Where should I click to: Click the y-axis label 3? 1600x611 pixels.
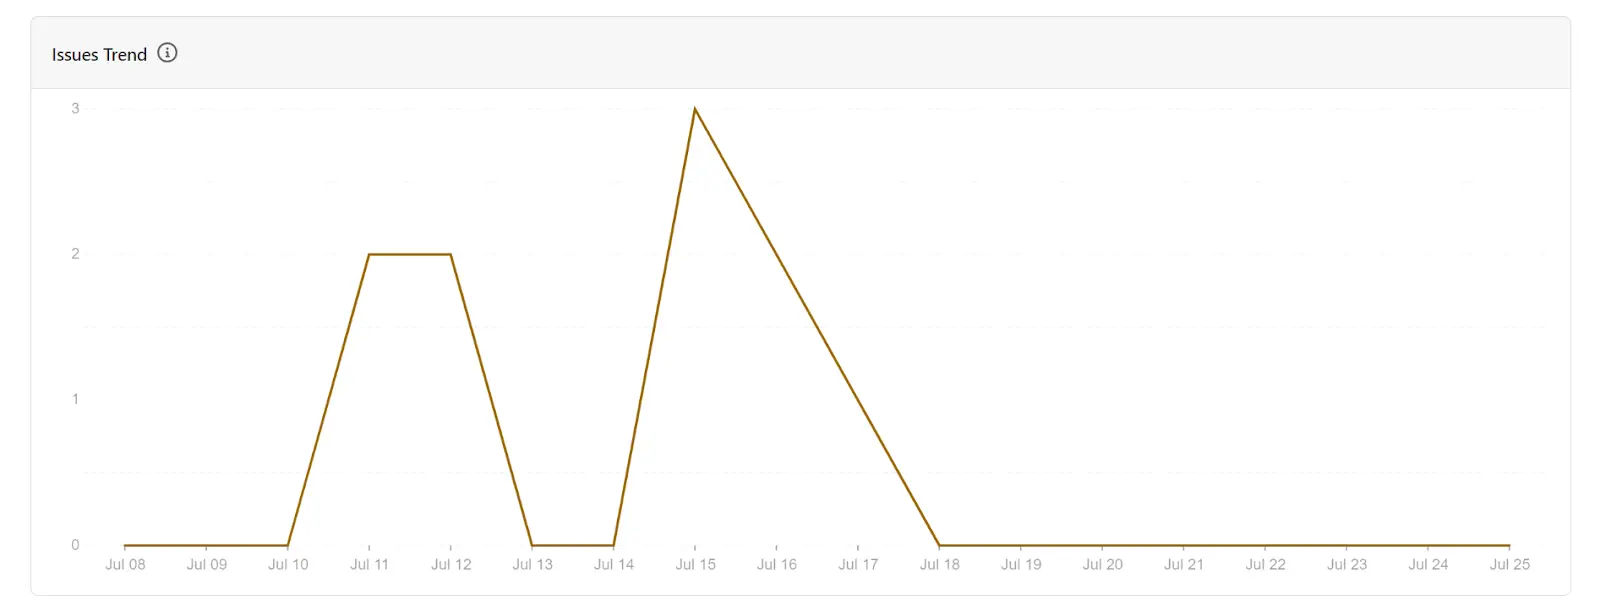[x=75, y=108]
